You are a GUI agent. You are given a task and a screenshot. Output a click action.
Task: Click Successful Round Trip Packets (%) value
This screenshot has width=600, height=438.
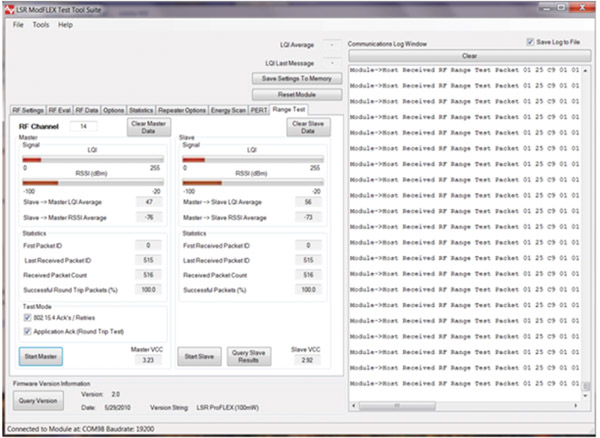point(148,290)
